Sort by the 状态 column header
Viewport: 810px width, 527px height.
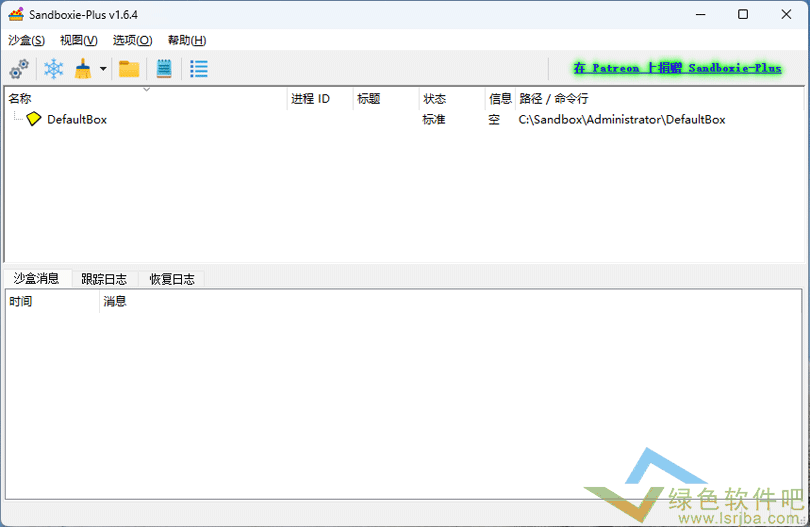point(452,98)
